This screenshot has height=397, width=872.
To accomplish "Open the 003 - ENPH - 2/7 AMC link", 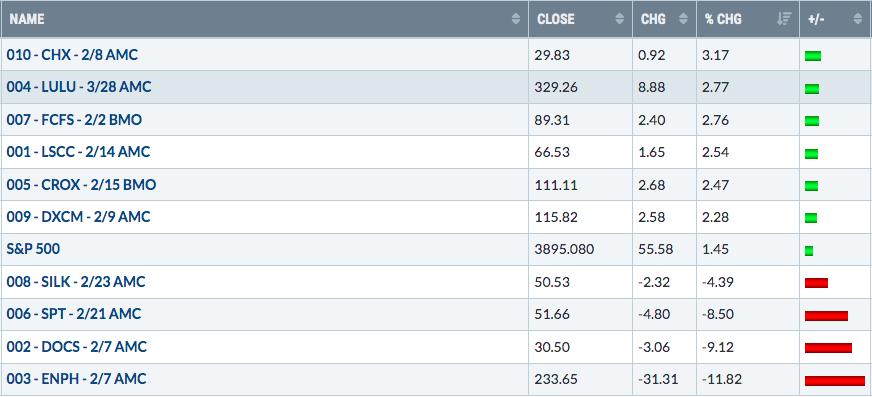I will point(77,379).
